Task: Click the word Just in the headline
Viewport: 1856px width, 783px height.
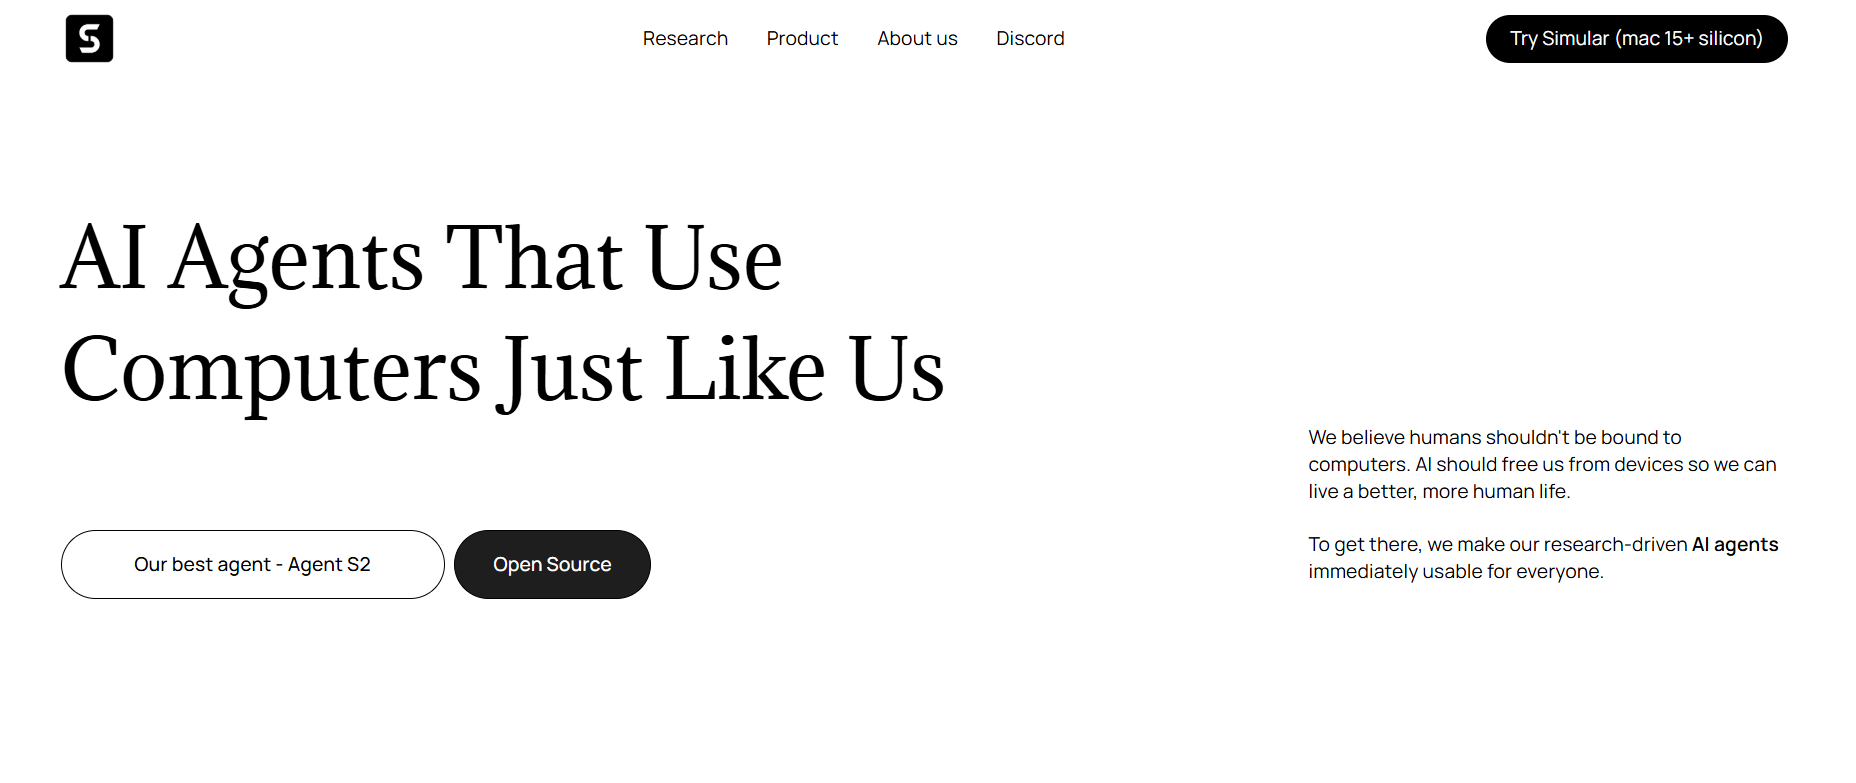Action: tap(572, 371)
